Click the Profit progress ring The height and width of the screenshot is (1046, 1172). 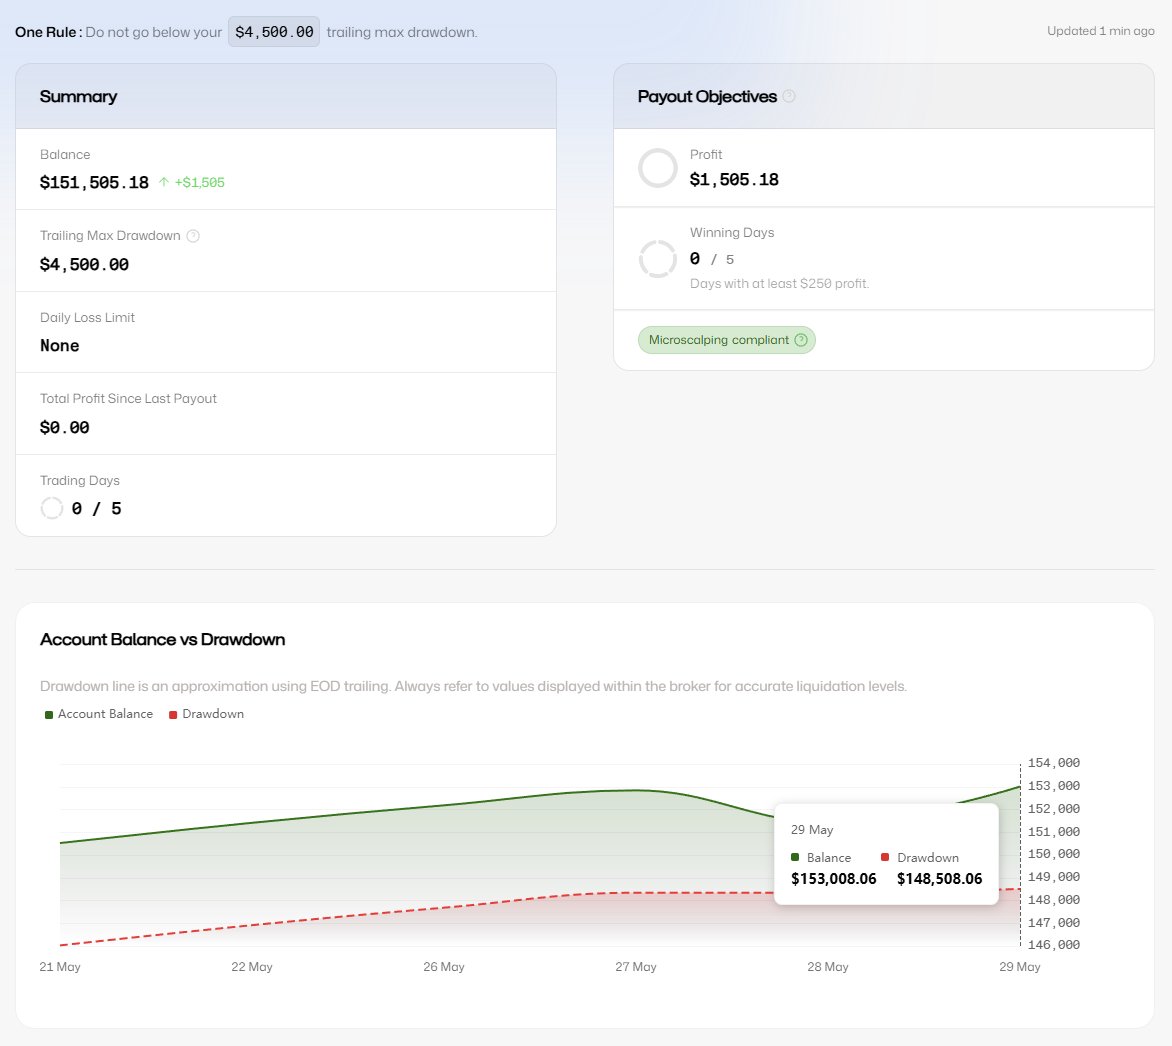click(x=658, y=168)
